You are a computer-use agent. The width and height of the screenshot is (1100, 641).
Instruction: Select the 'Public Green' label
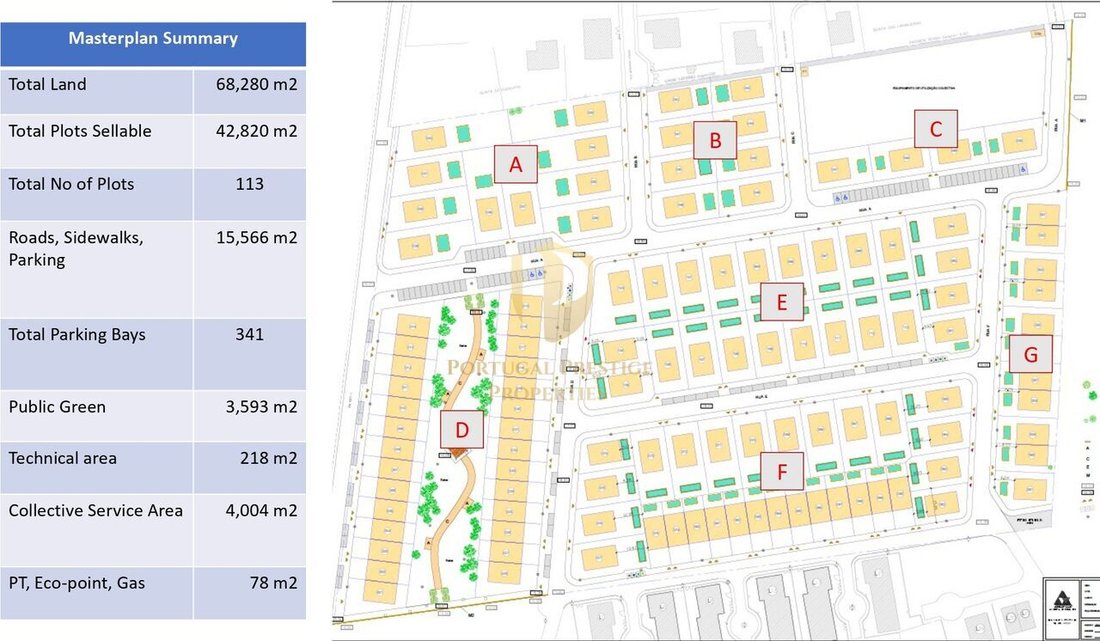[x=58, y=407]
